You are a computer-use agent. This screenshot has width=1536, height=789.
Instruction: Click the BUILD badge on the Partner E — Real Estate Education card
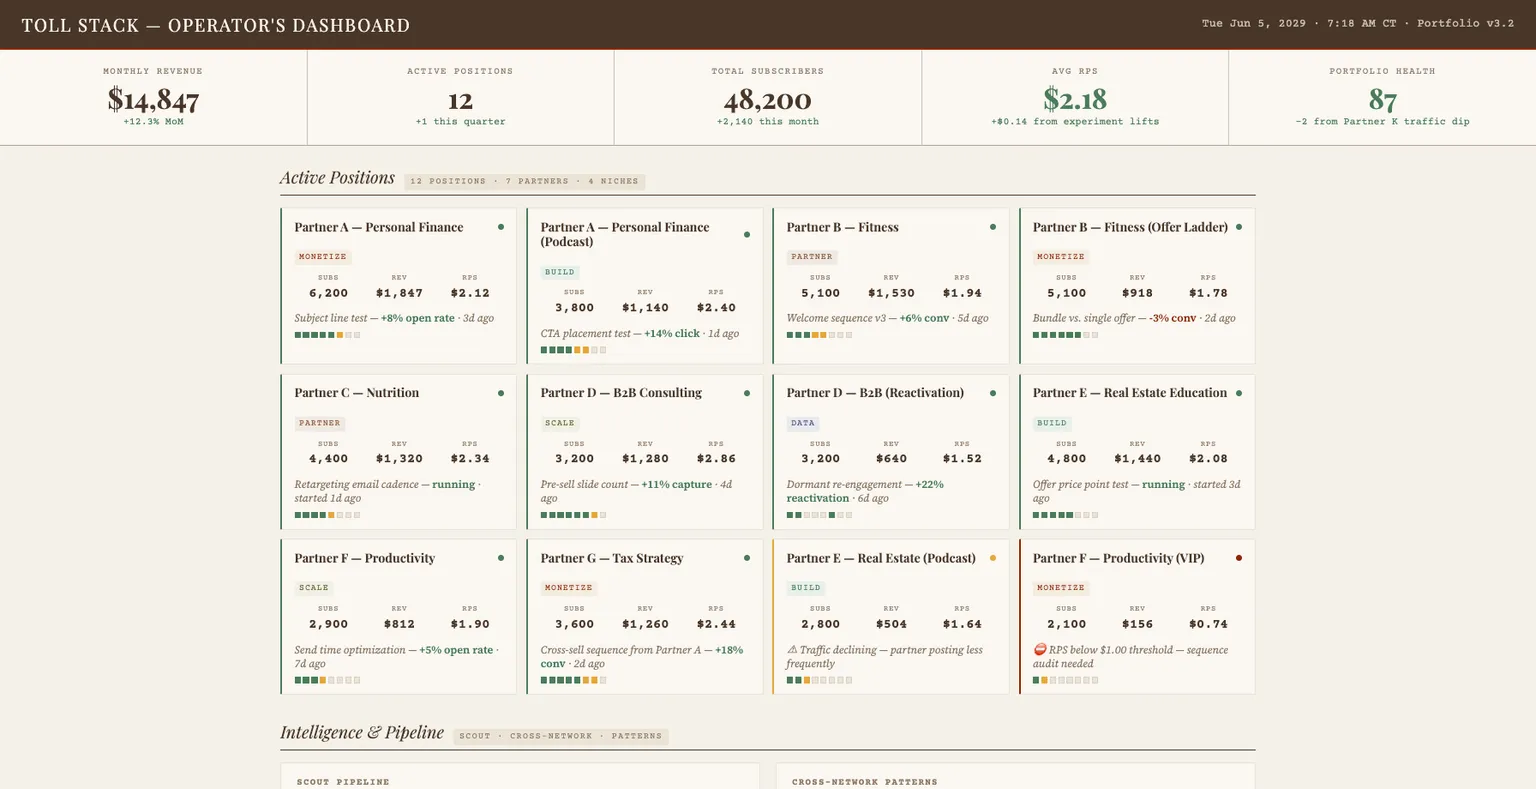pos(1051,423)
